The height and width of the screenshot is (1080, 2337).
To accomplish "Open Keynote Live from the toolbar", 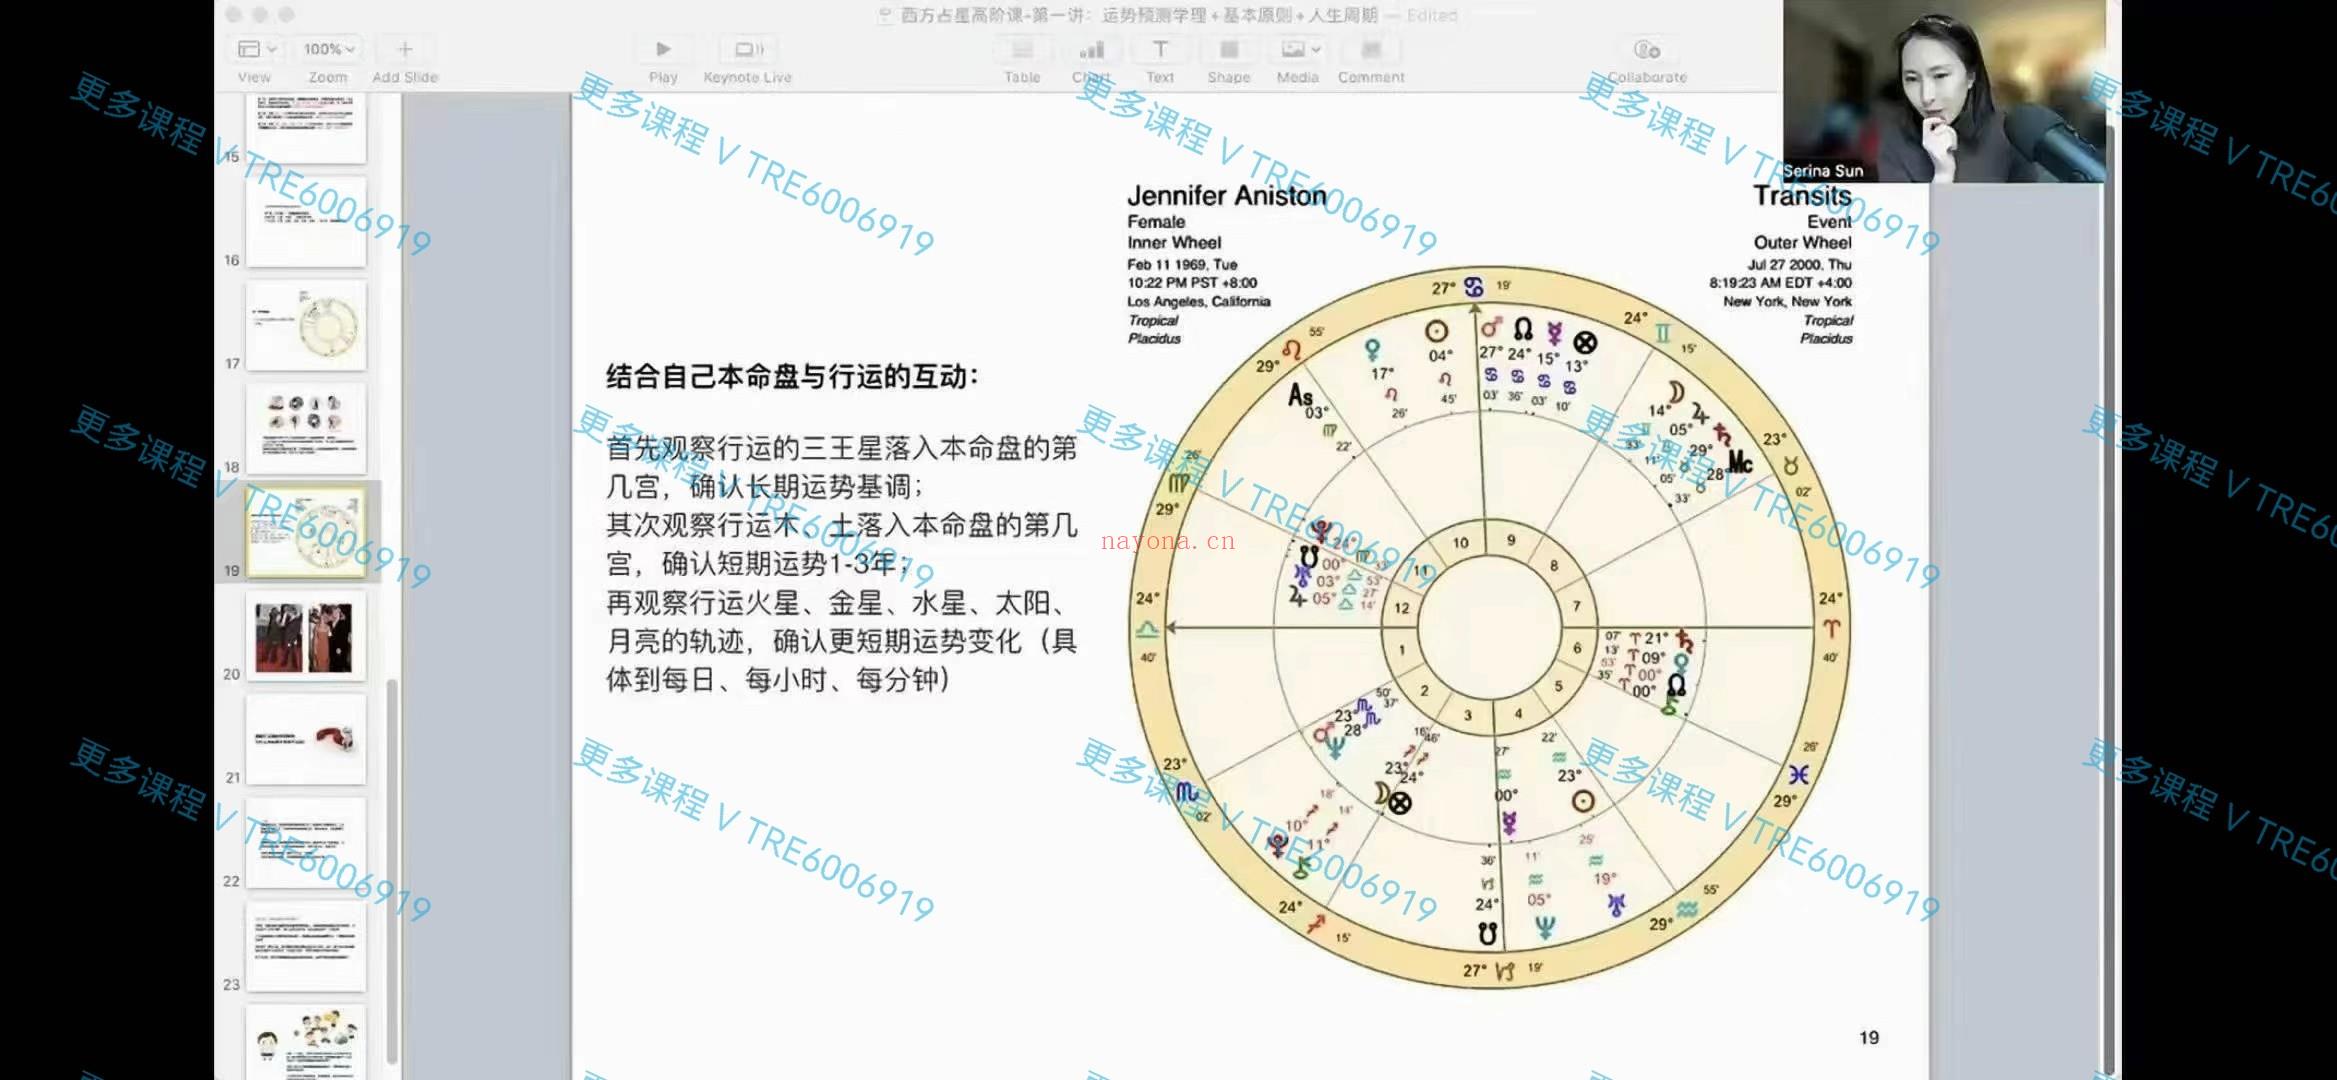I will 748,49.
